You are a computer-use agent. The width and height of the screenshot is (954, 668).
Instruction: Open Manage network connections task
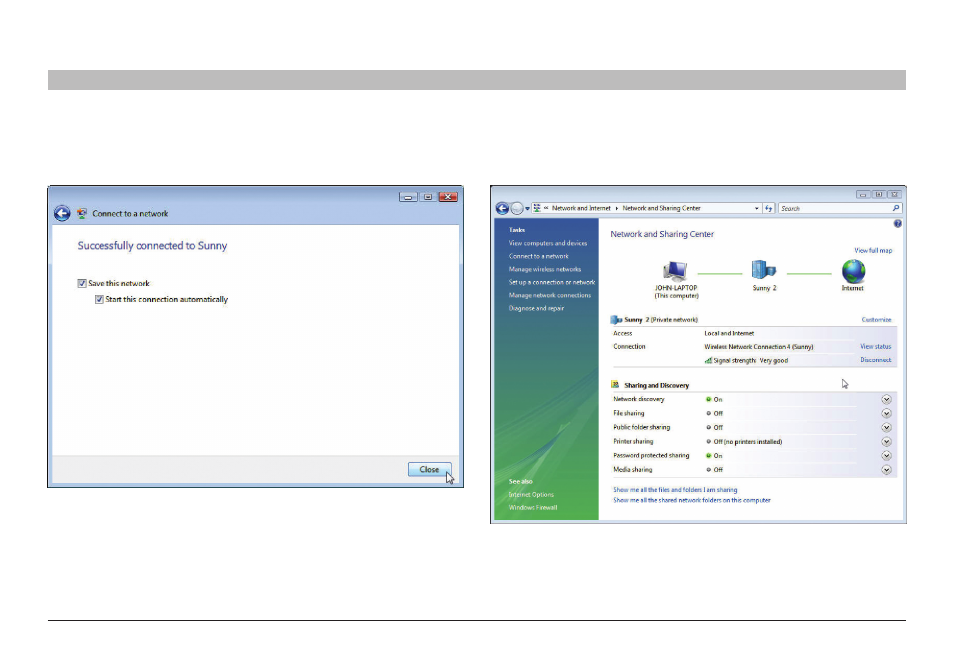(549, 295)
